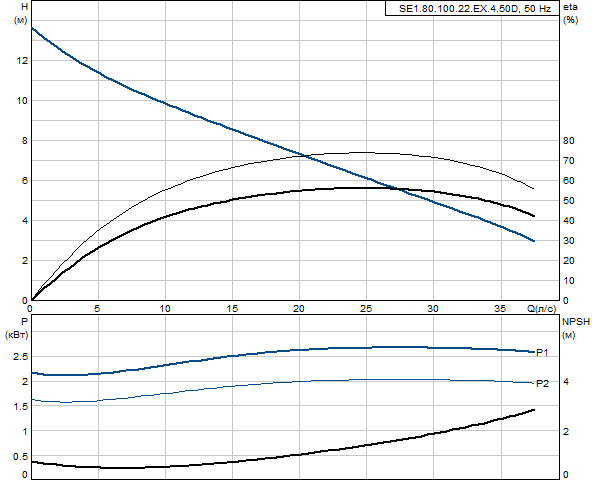Click the 50 tick on efficiency axis
This screenshot has height=480, width=592.
pos(568,201)
